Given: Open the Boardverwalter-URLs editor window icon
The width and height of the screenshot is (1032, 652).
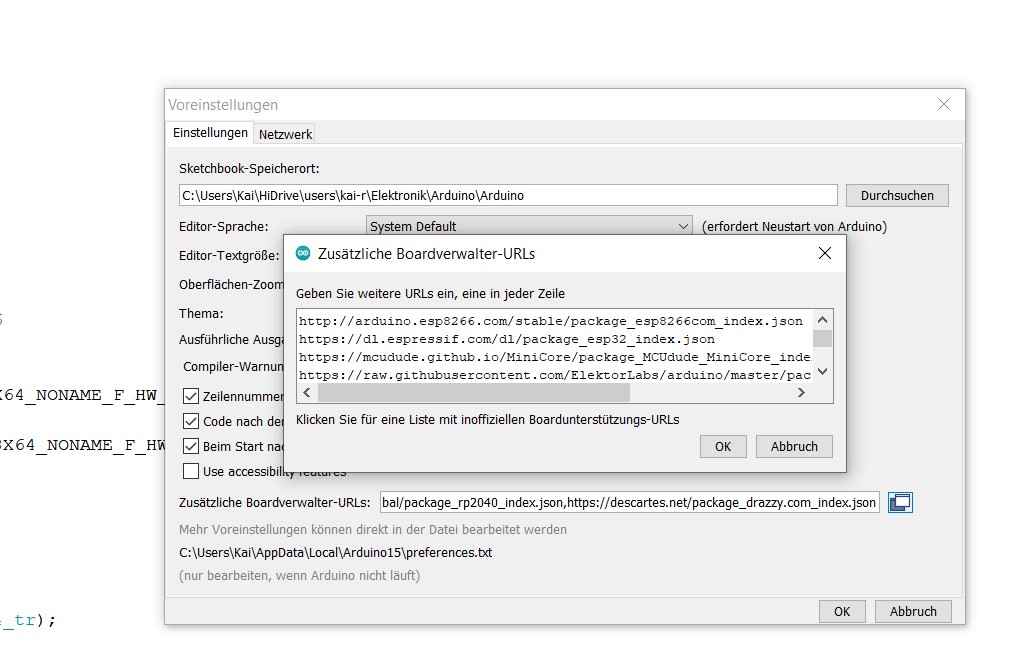Looking at the screenshot, I should (x=900, y=503).
